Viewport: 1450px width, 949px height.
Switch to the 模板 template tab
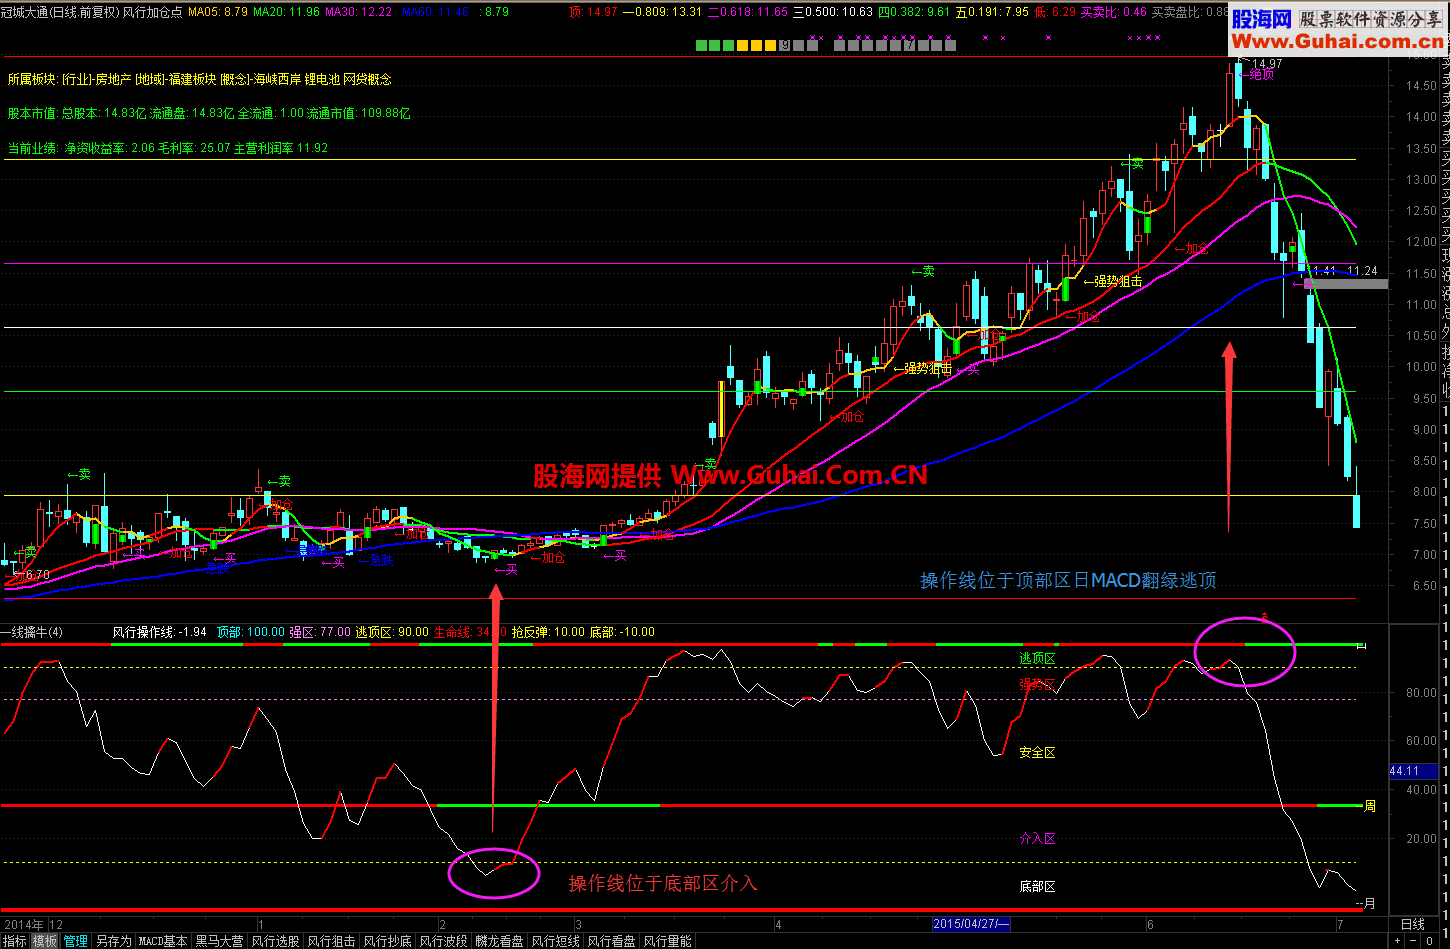pos(45,941)
